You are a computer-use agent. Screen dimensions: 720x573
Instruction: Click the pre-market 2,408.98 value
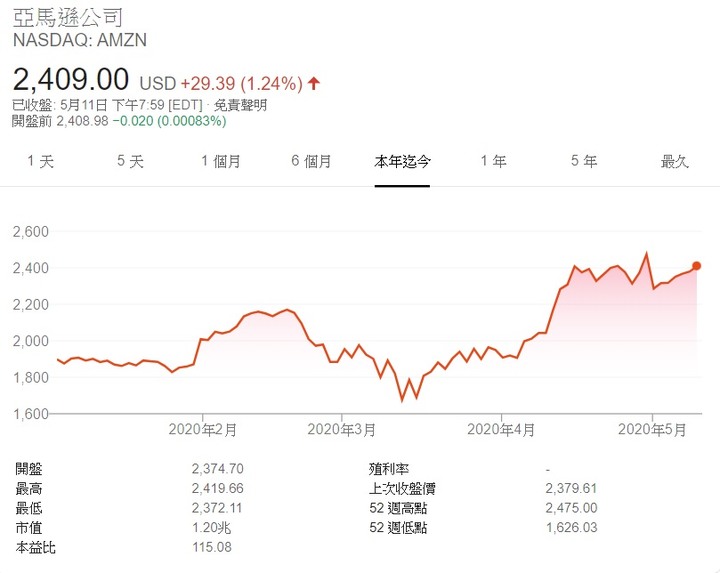83,121
